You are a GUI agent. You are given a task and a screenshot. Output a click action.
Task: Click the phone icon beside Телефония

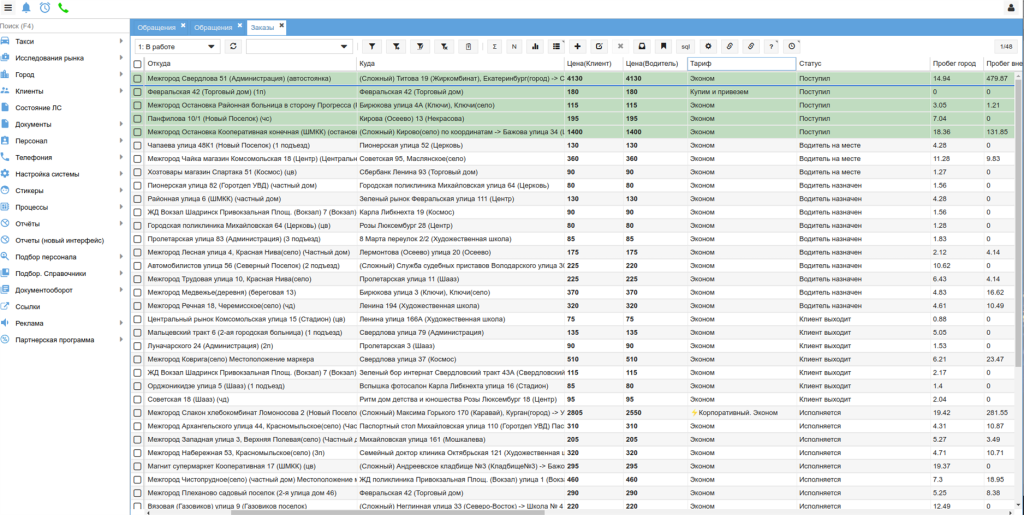5,157
